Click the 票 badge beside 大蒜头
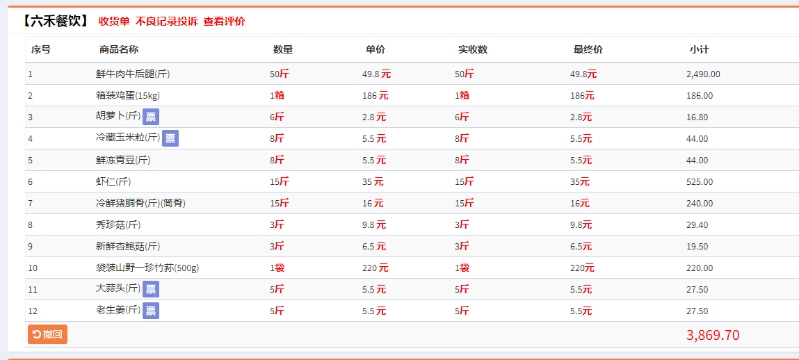Image resolution: width=799 pixels, height=360 pixels. pyautogui.click(x=150, y=289)
